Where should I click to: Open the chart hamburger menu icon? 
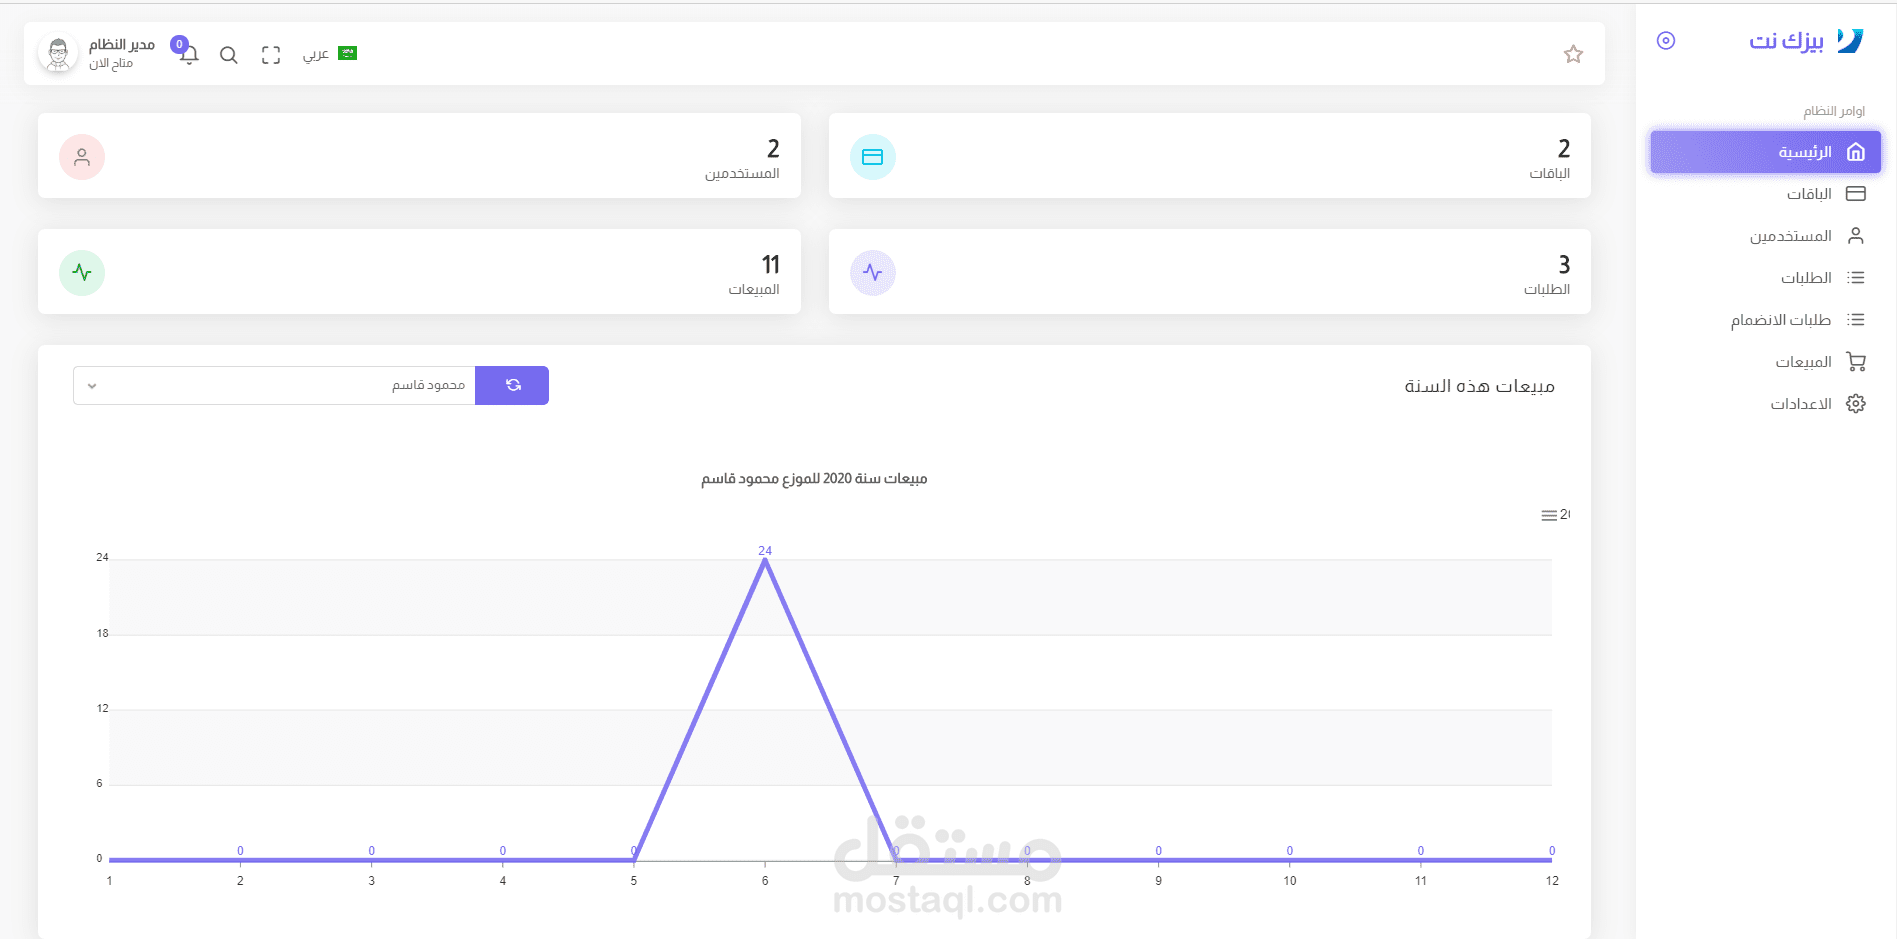pyautogui.click(x=1549, y=515)
